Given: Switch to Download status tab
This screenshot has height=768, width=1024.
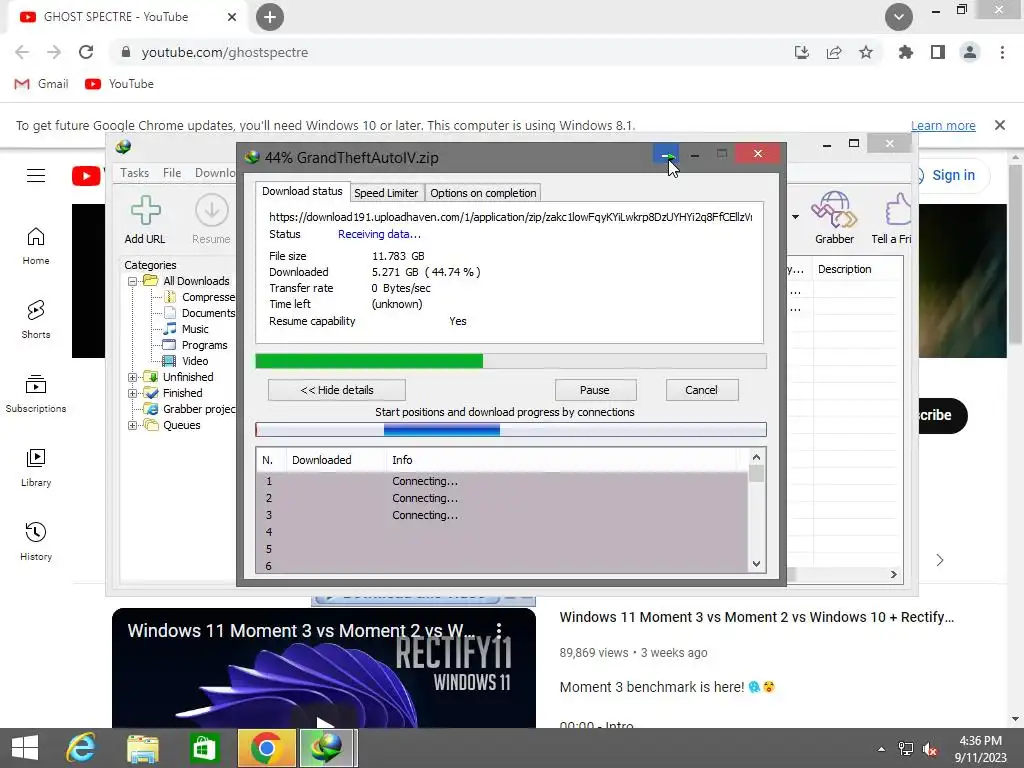Looking at the screenshot, I should (302, 191).
